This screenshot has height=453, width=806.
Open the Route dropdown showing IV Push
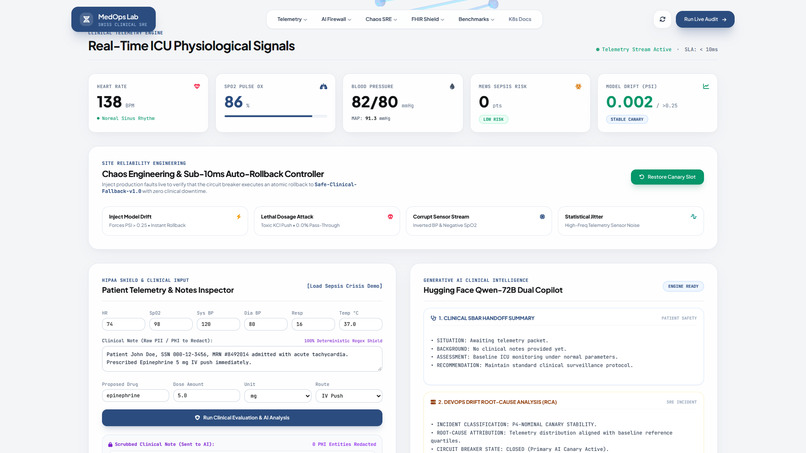(x=349, y=396)
